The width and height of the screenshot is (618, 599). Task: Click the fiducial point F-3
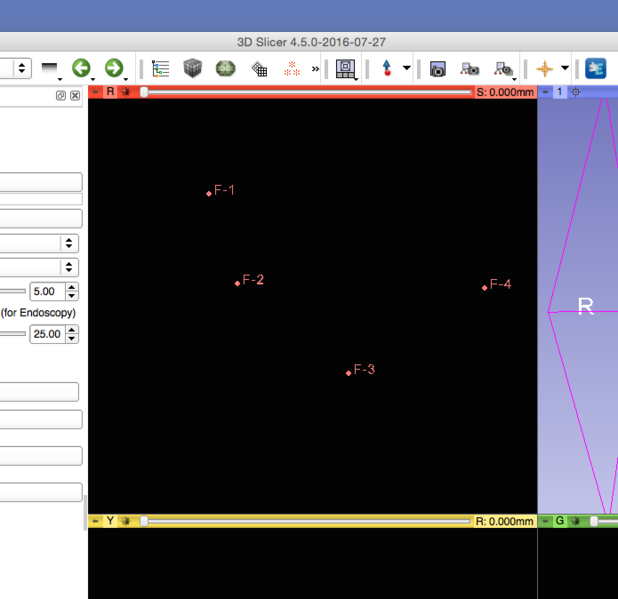349,372
